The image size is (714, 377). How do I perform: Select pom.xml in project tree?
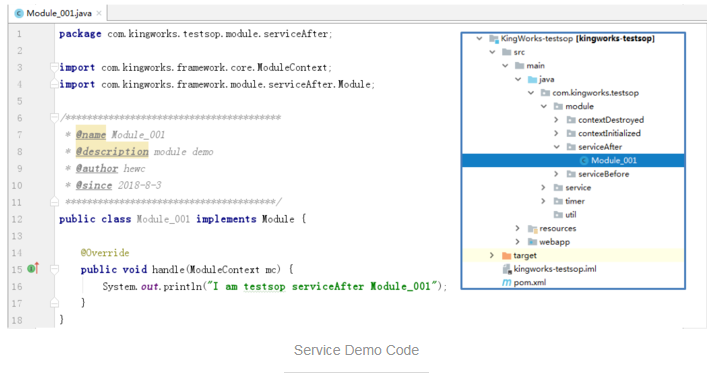point(573,282)
